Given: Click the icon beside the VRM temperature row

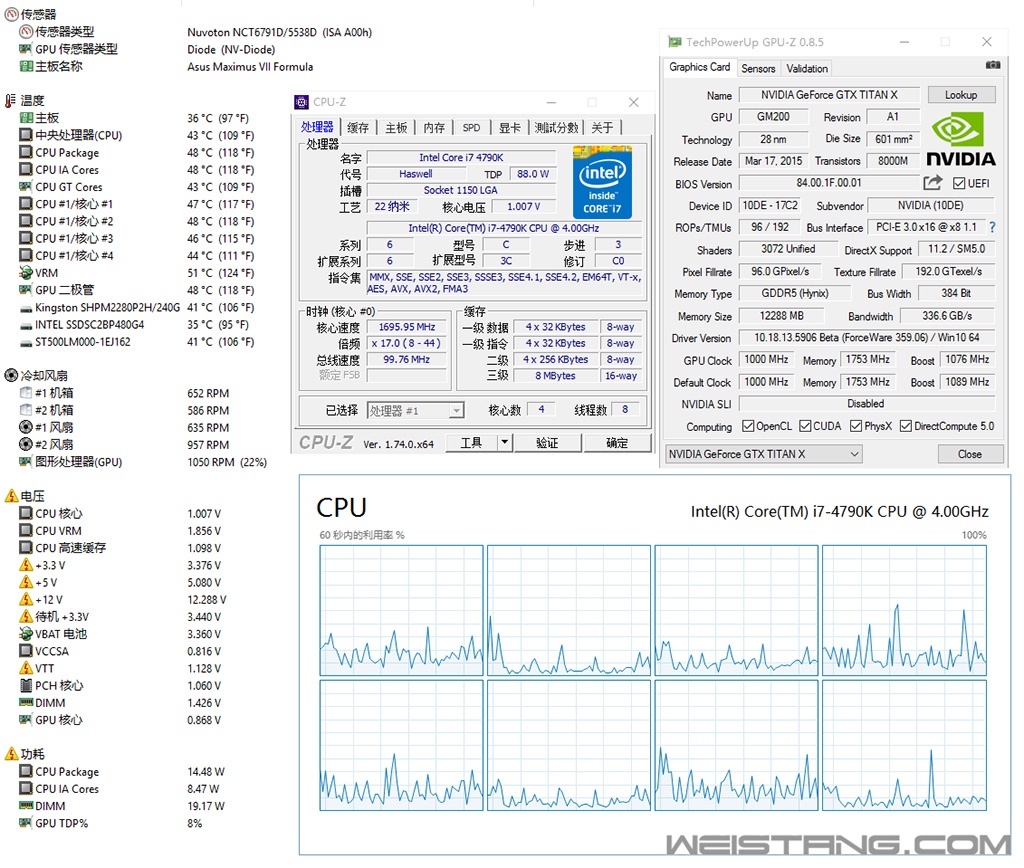Looking at the screenshot, I should pos(26,272).
